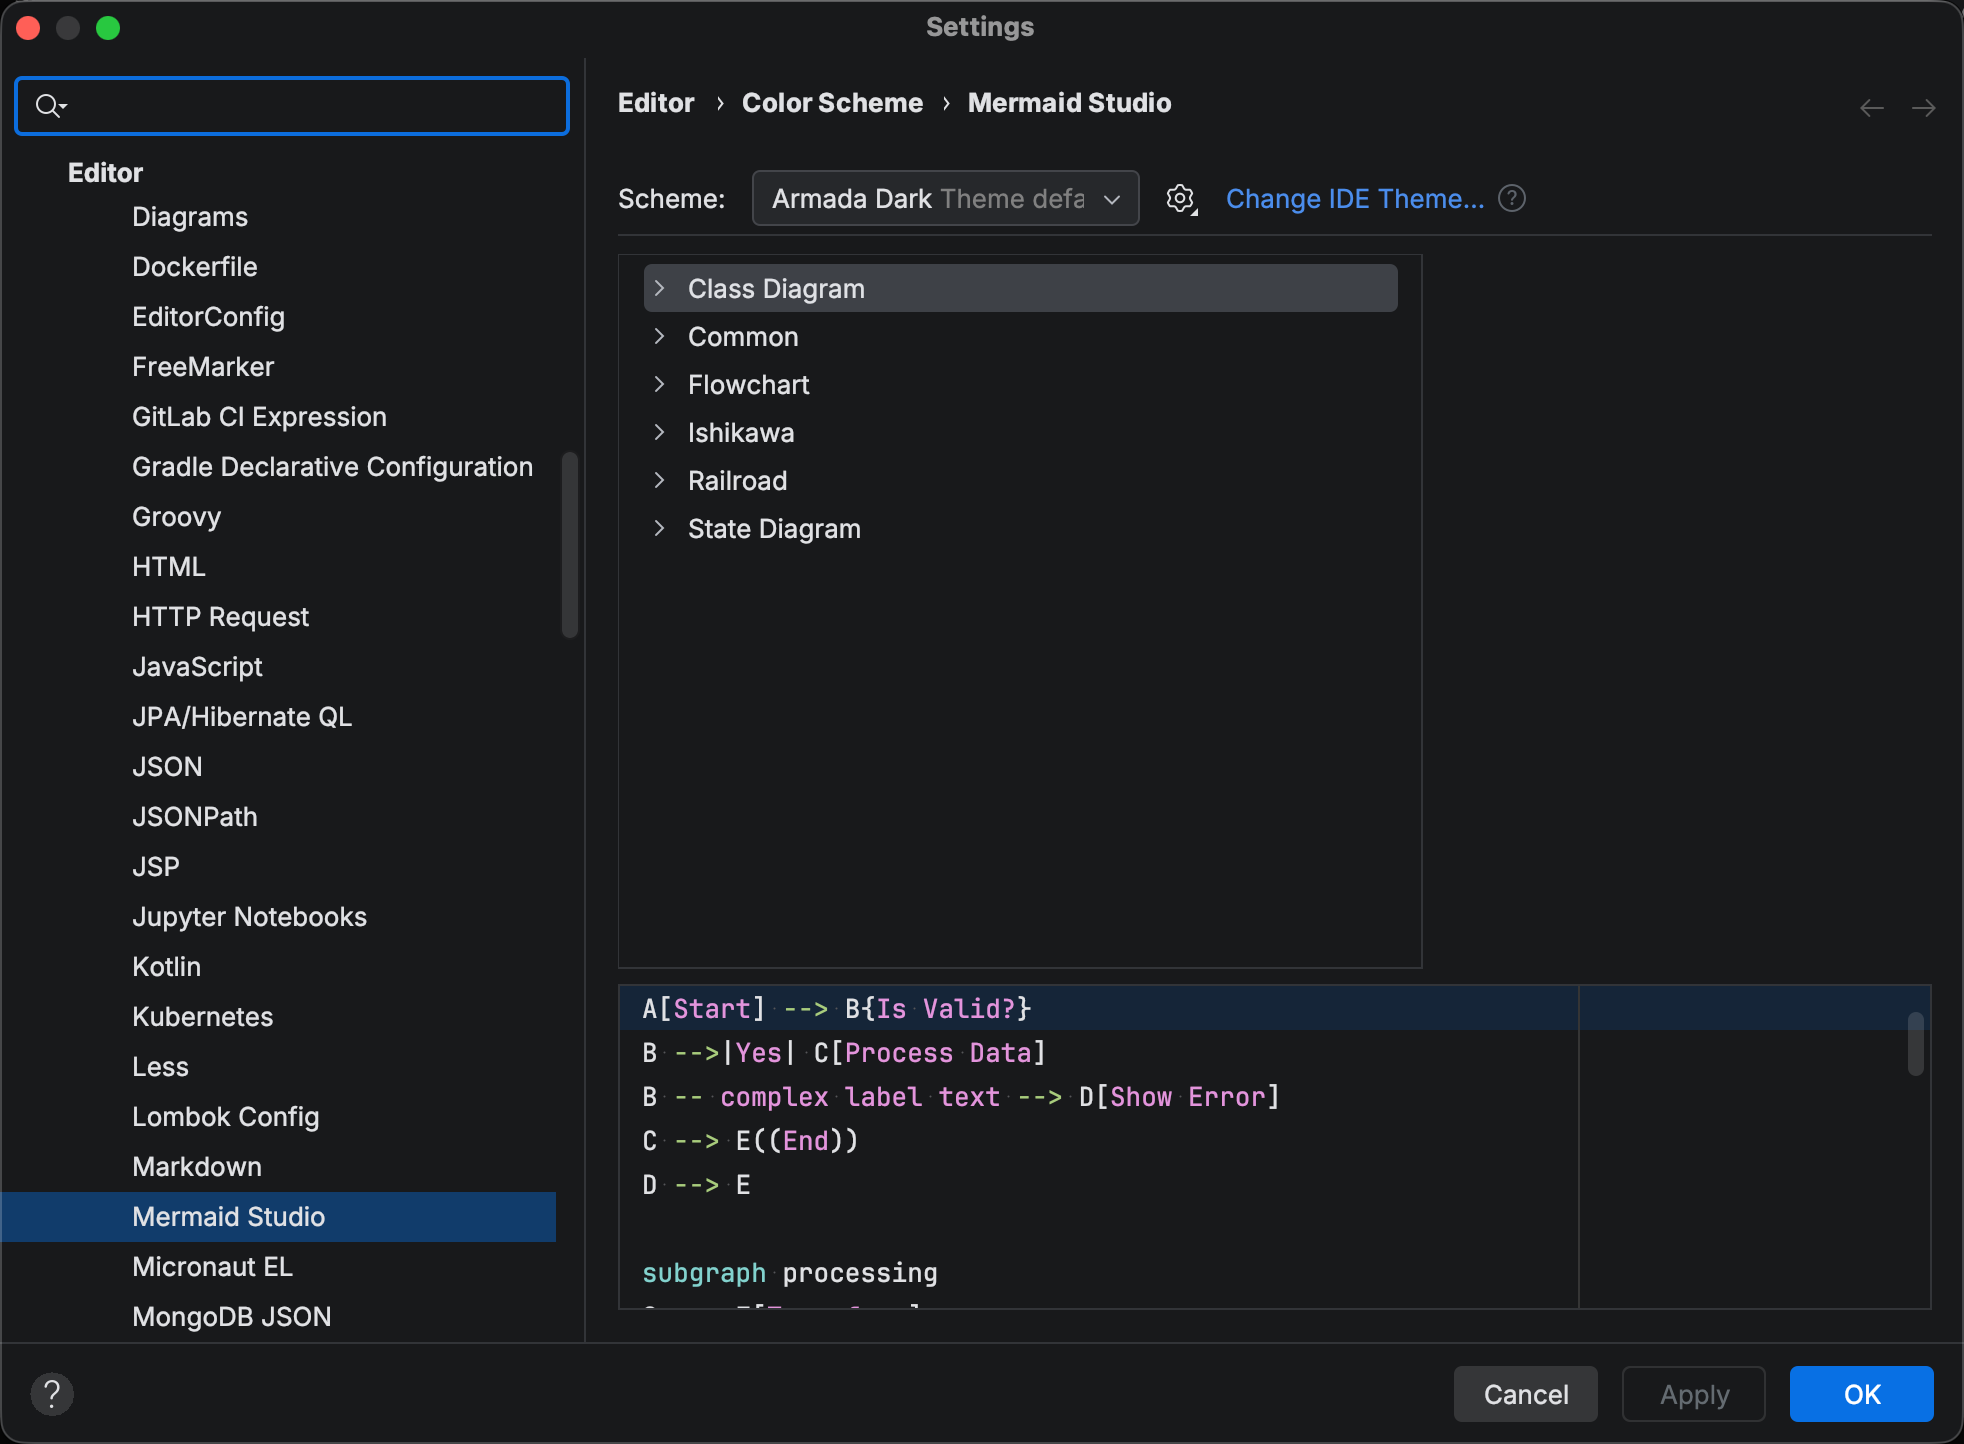Expand the Common node
Viewport: 1964px width, 1444px height.
click(659, 336)
